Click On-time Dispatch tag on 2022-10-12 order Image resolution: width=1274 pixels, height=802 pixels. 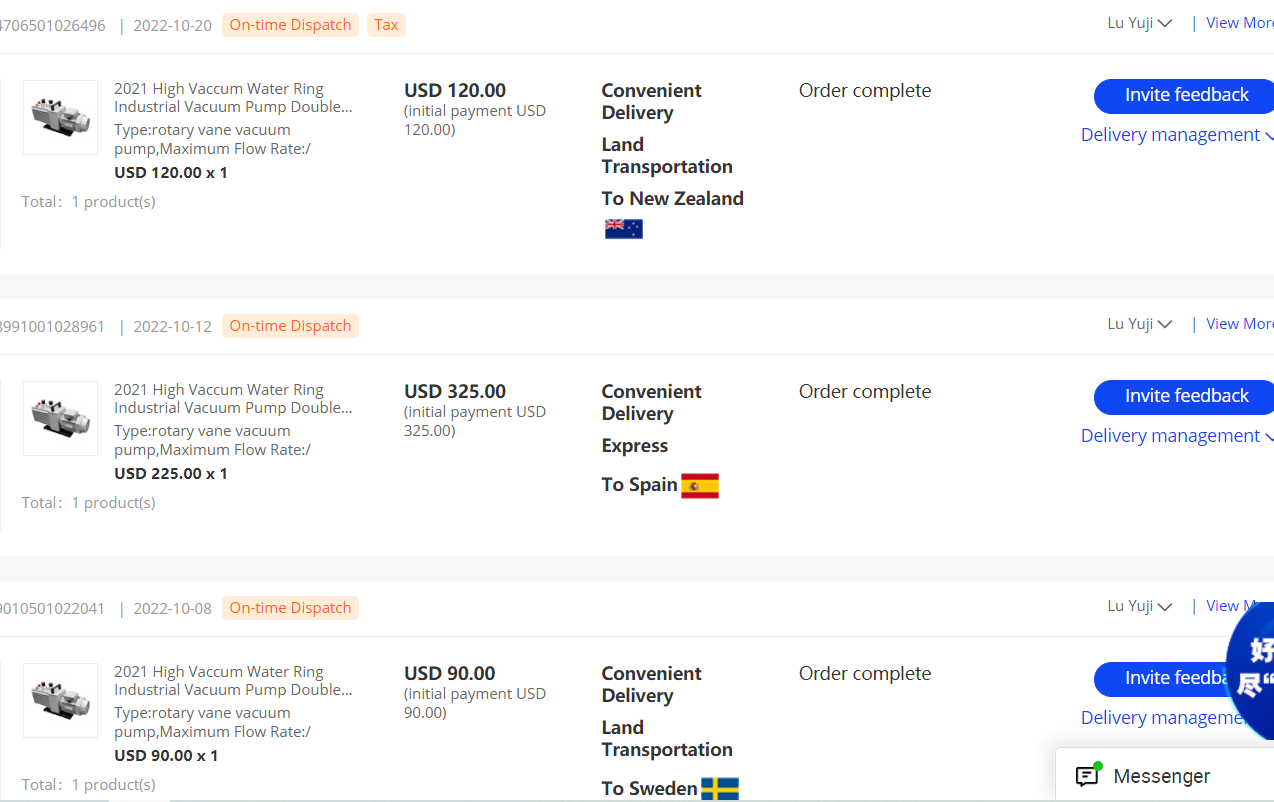point(290,326)
